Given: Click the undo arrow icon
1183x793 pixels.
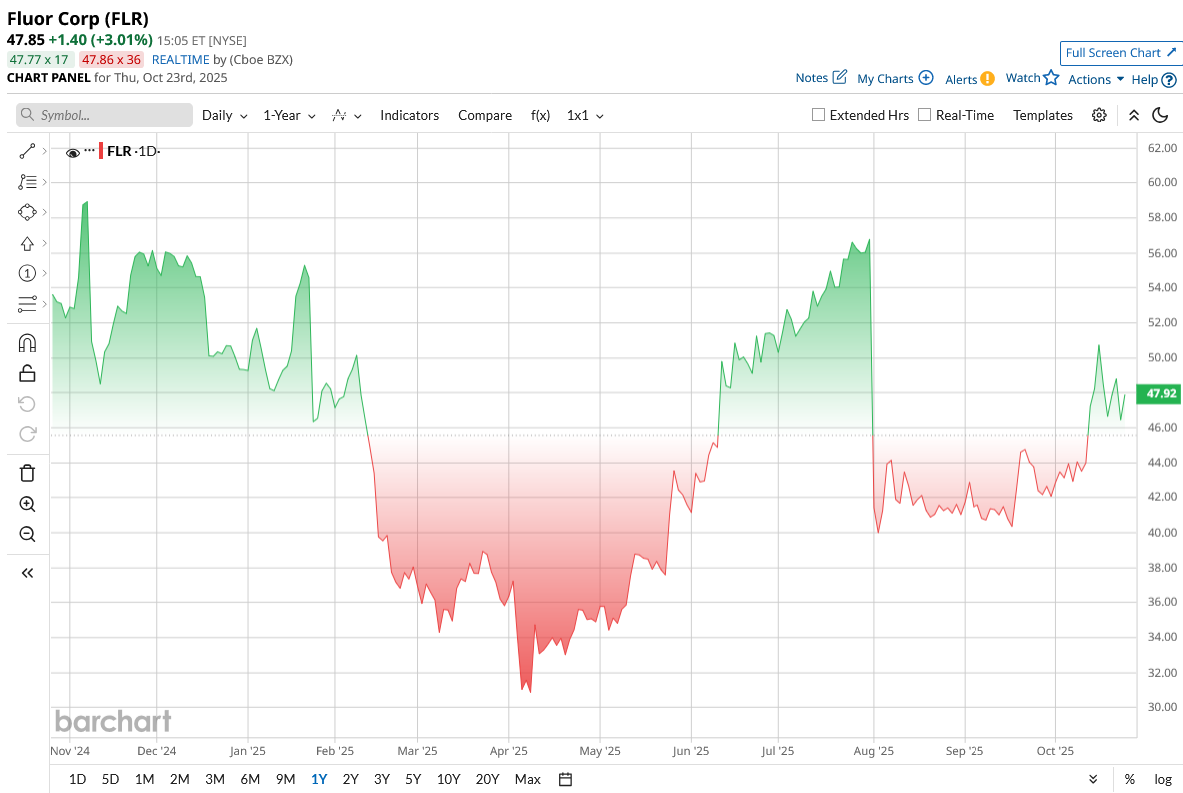Looking at the screenshot, I should coord(27,404).
